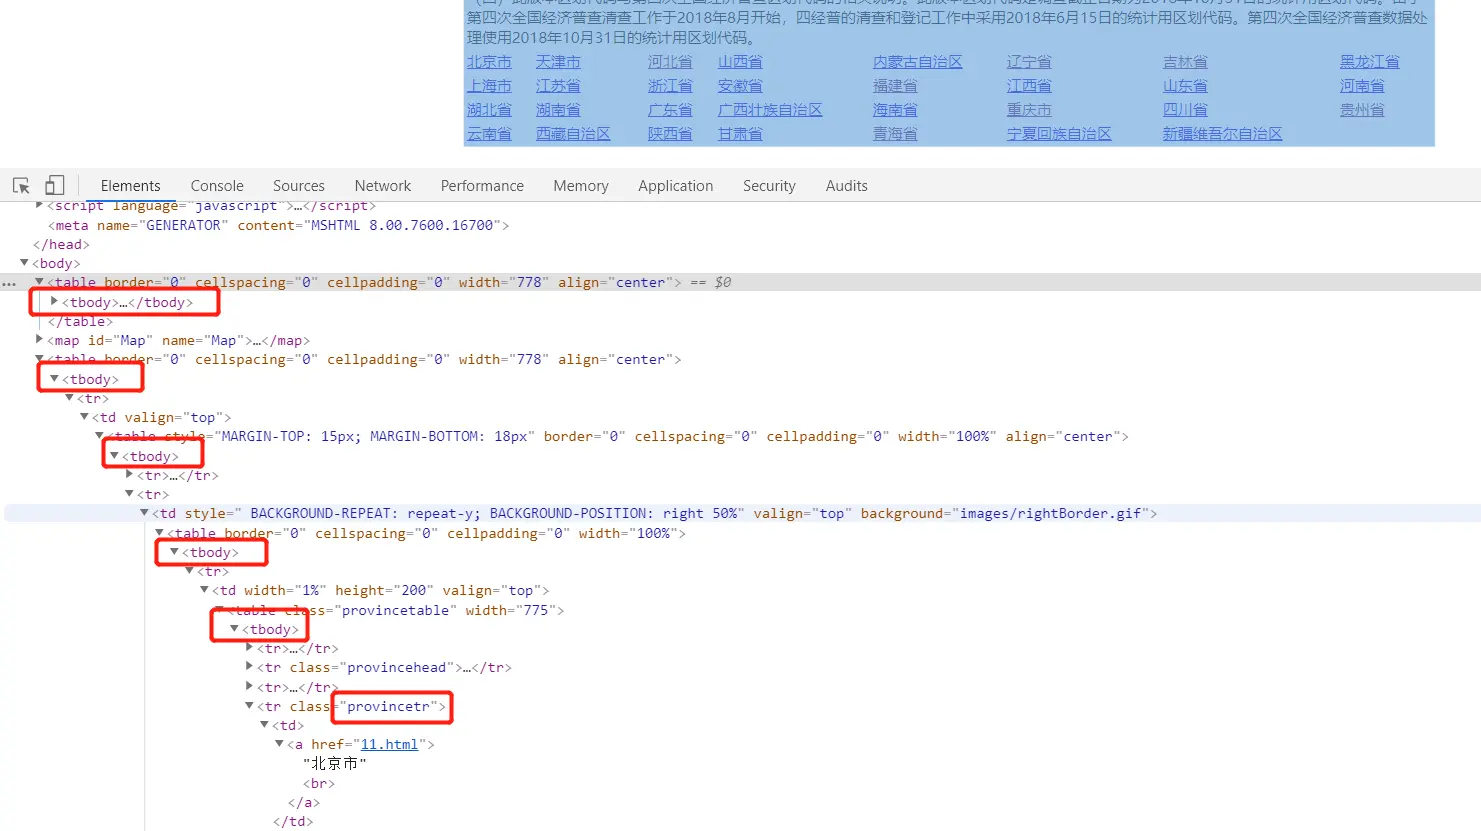The image size is (1481, 831).
Task: Open the 西藏自治区 link
Action: pyautogui.click(x=573, y=134)
